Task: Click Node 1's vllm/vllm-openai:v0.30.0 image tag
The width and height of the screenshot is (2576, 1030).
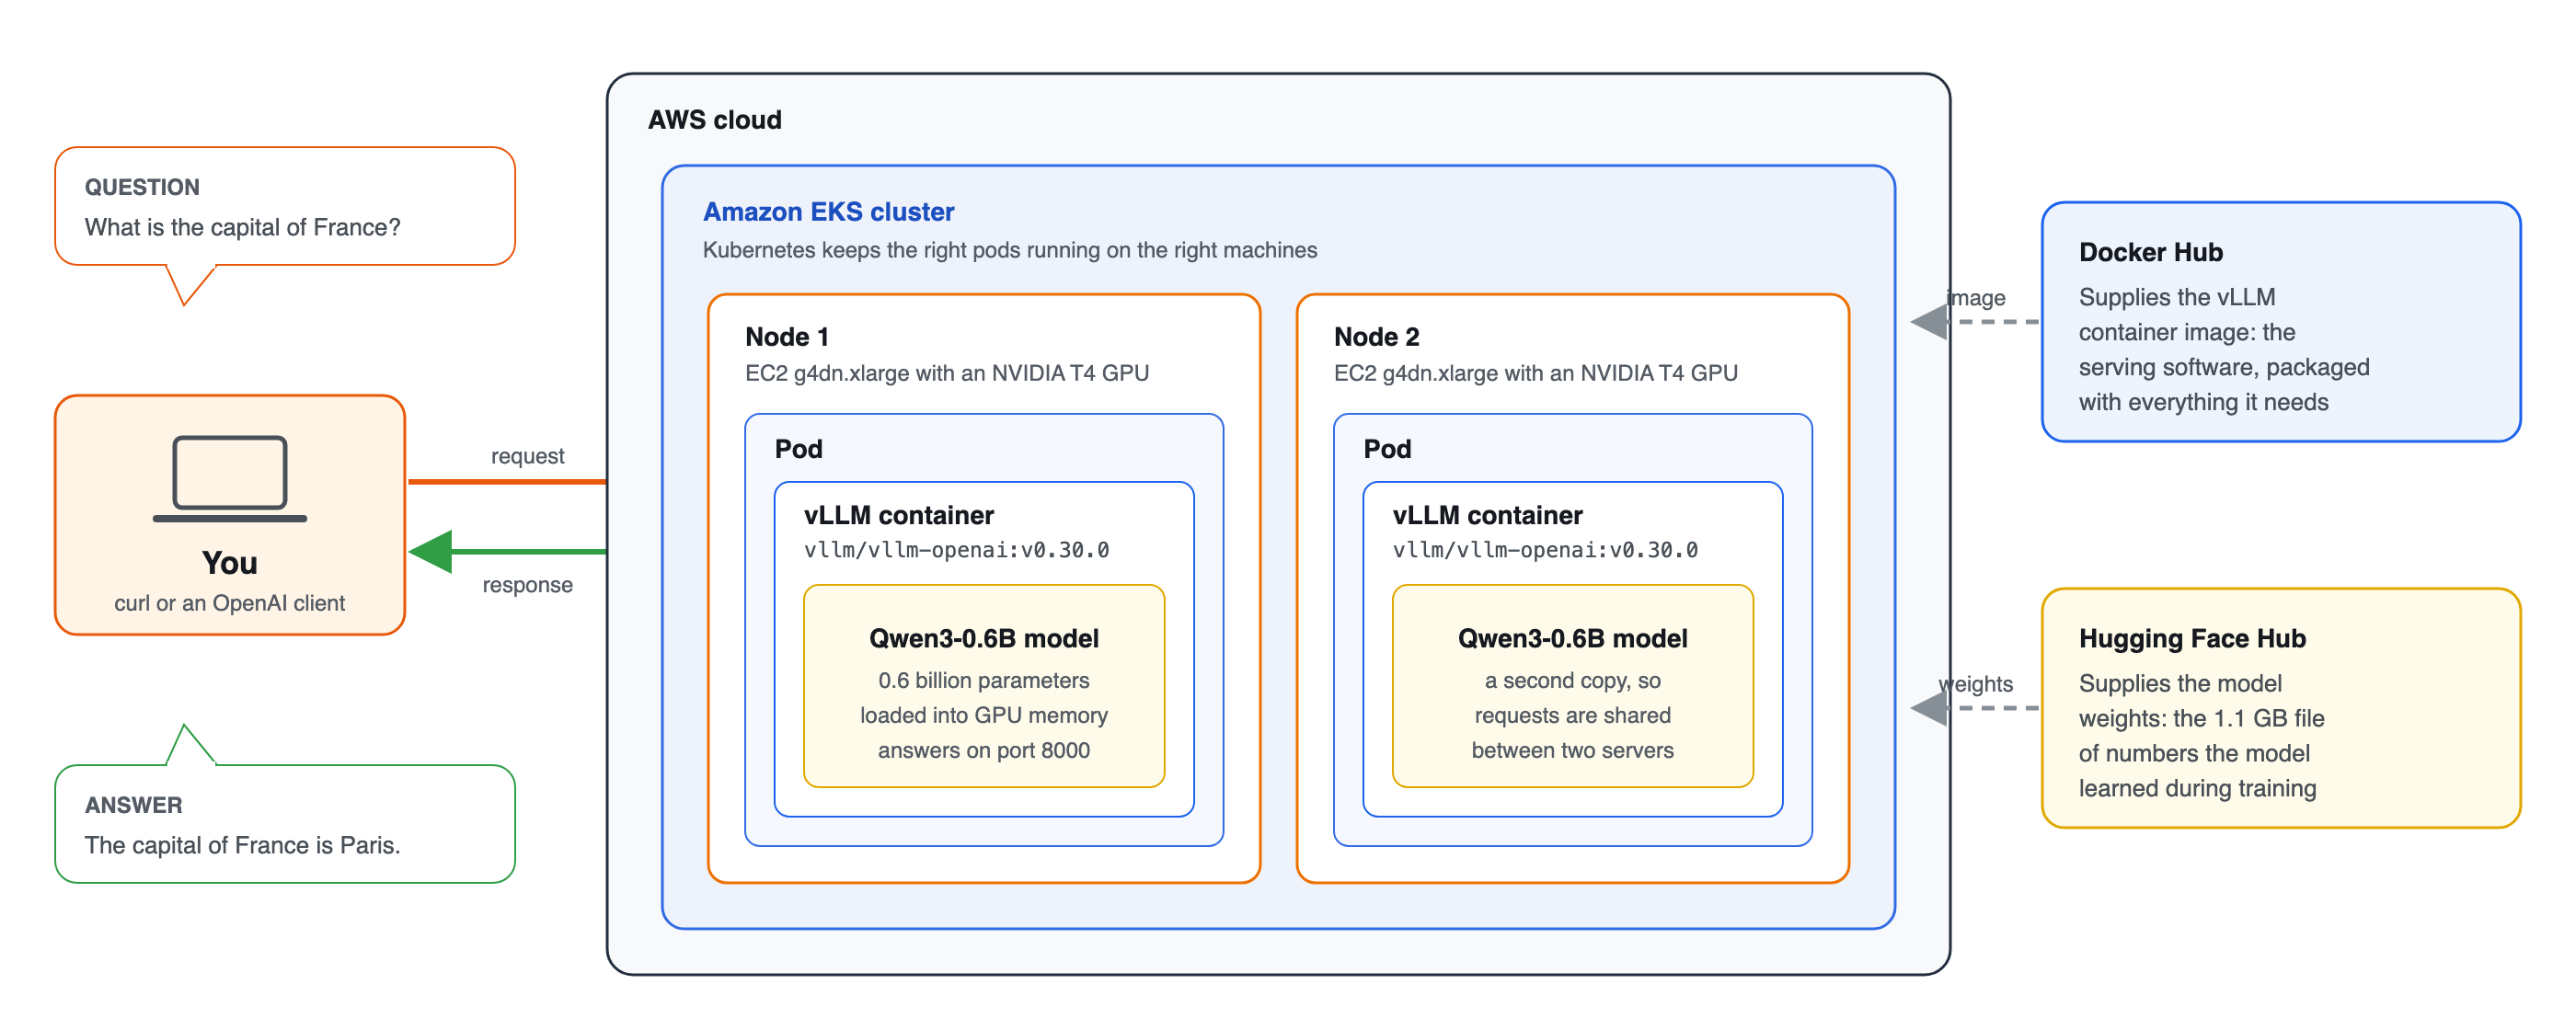Action: pyautogui.click(x=957, y=550)
